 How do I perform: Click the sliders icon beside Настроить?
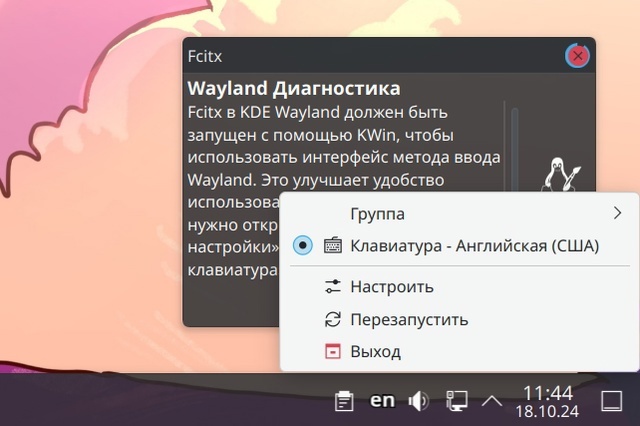pyautogui.click(x=333, y=286)
